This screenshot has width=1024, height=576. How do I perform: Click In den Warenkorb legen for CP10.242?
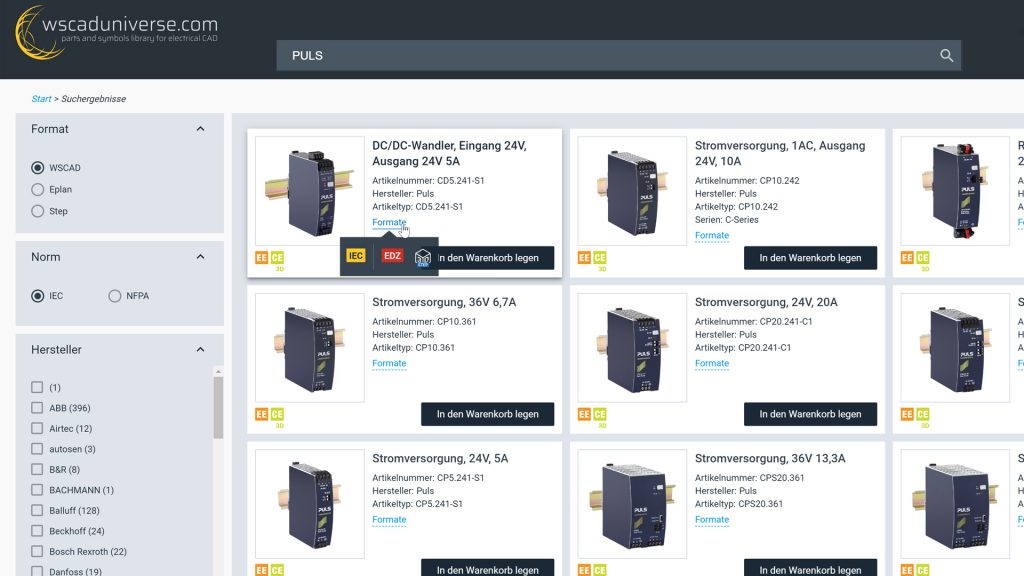tap(810, 257)
